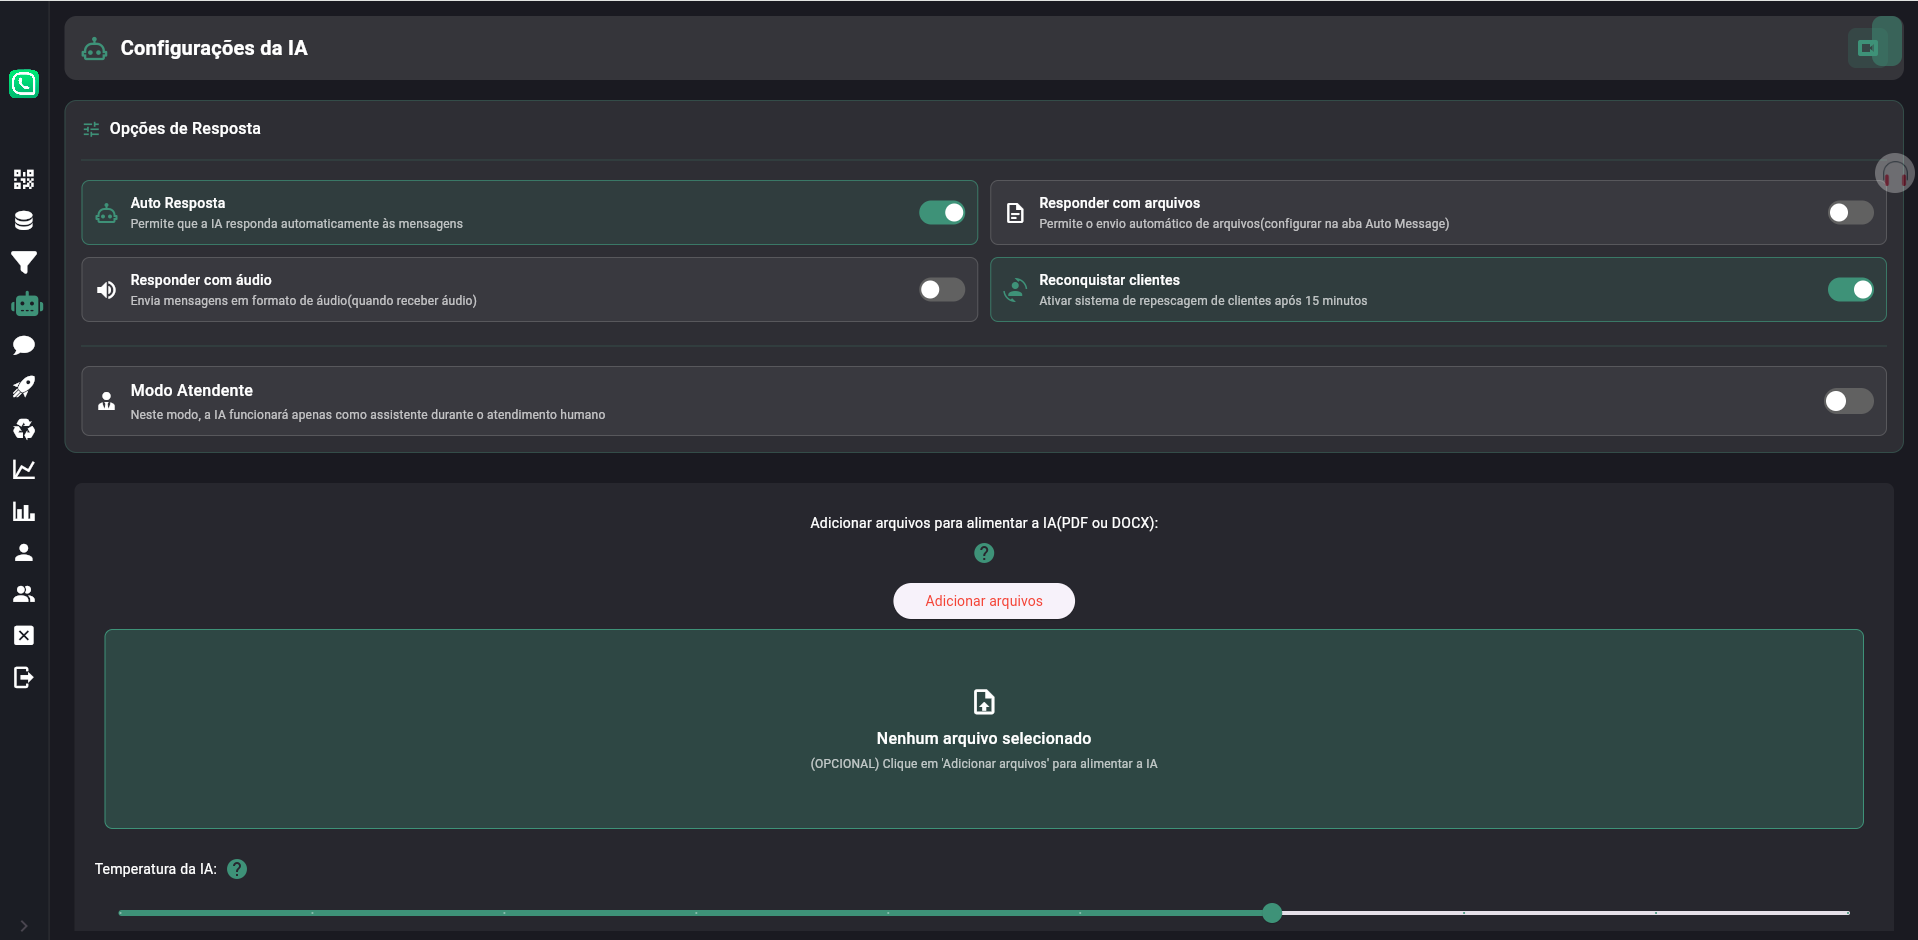Click the X box sidebar icon
Viewport: 1918px width, 940px height.
[24, 636]
